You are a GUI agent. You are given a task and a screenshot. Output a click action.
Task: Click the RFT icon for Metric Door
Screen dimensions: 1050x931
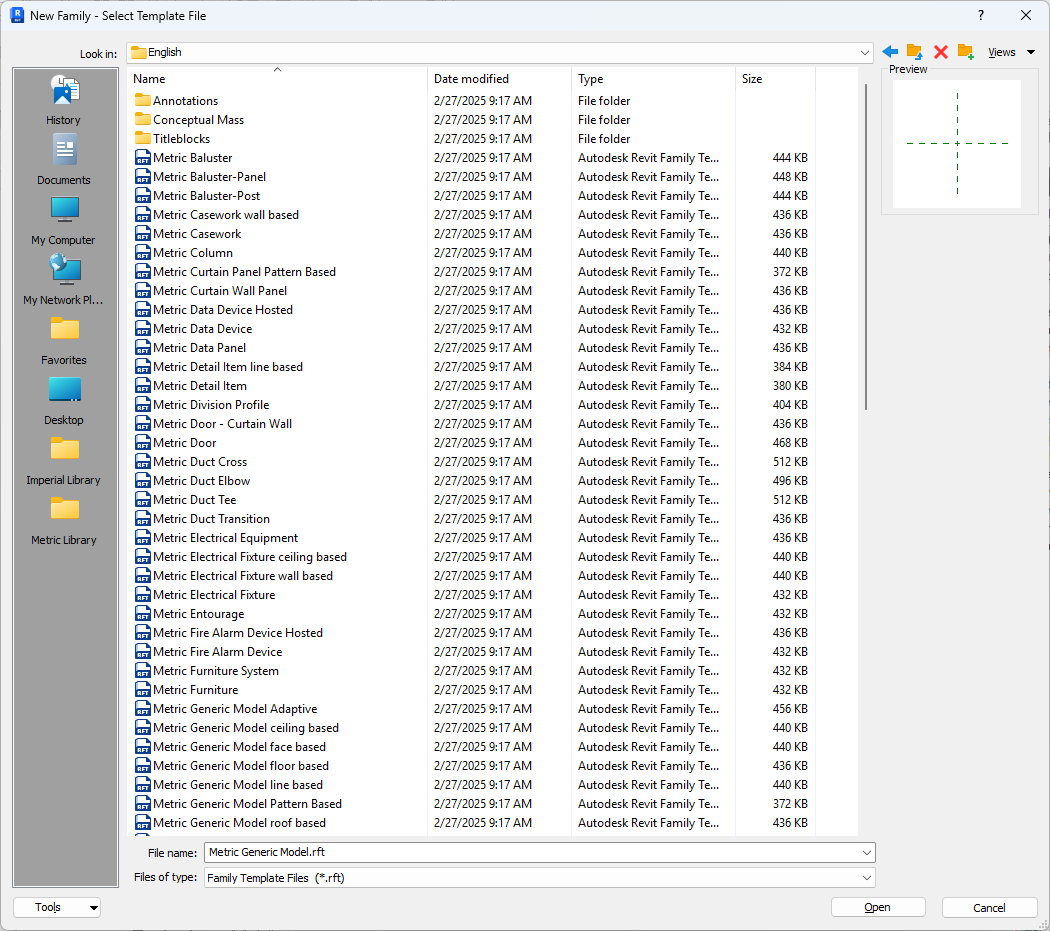pyautogui.click(x=143, y=443)
